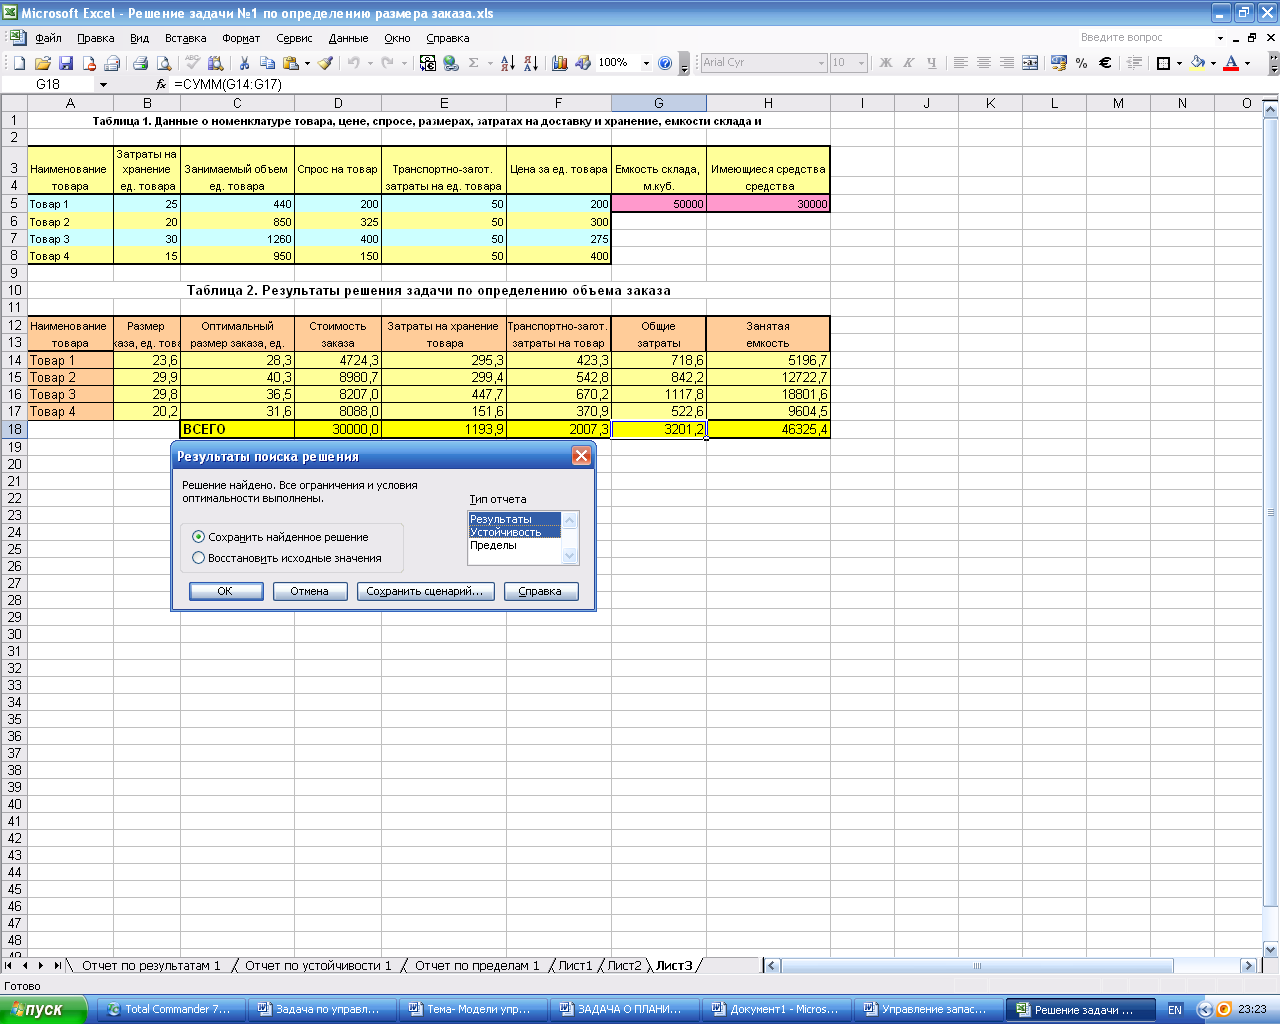1280x1024 pixels.
Task: Click the EN language indicator in tray
Action: point(1175,1010)
